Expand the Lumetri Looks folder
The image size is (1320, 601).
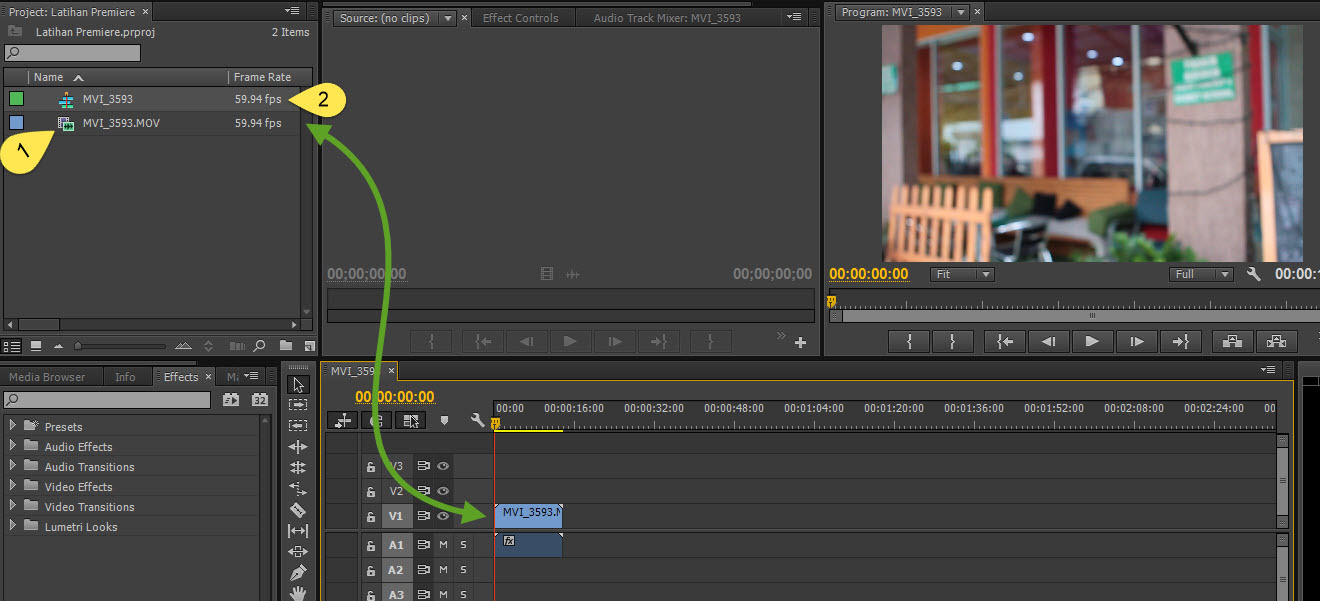coord(13,526)
